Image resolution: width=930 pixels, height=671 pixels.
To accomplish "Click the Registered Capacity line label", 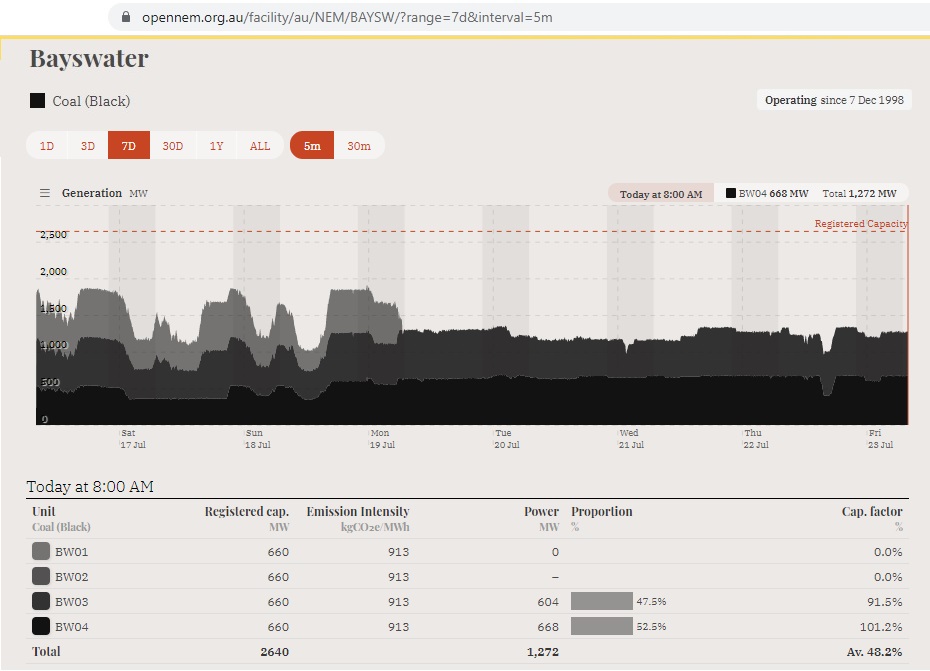I will point(861,224).
